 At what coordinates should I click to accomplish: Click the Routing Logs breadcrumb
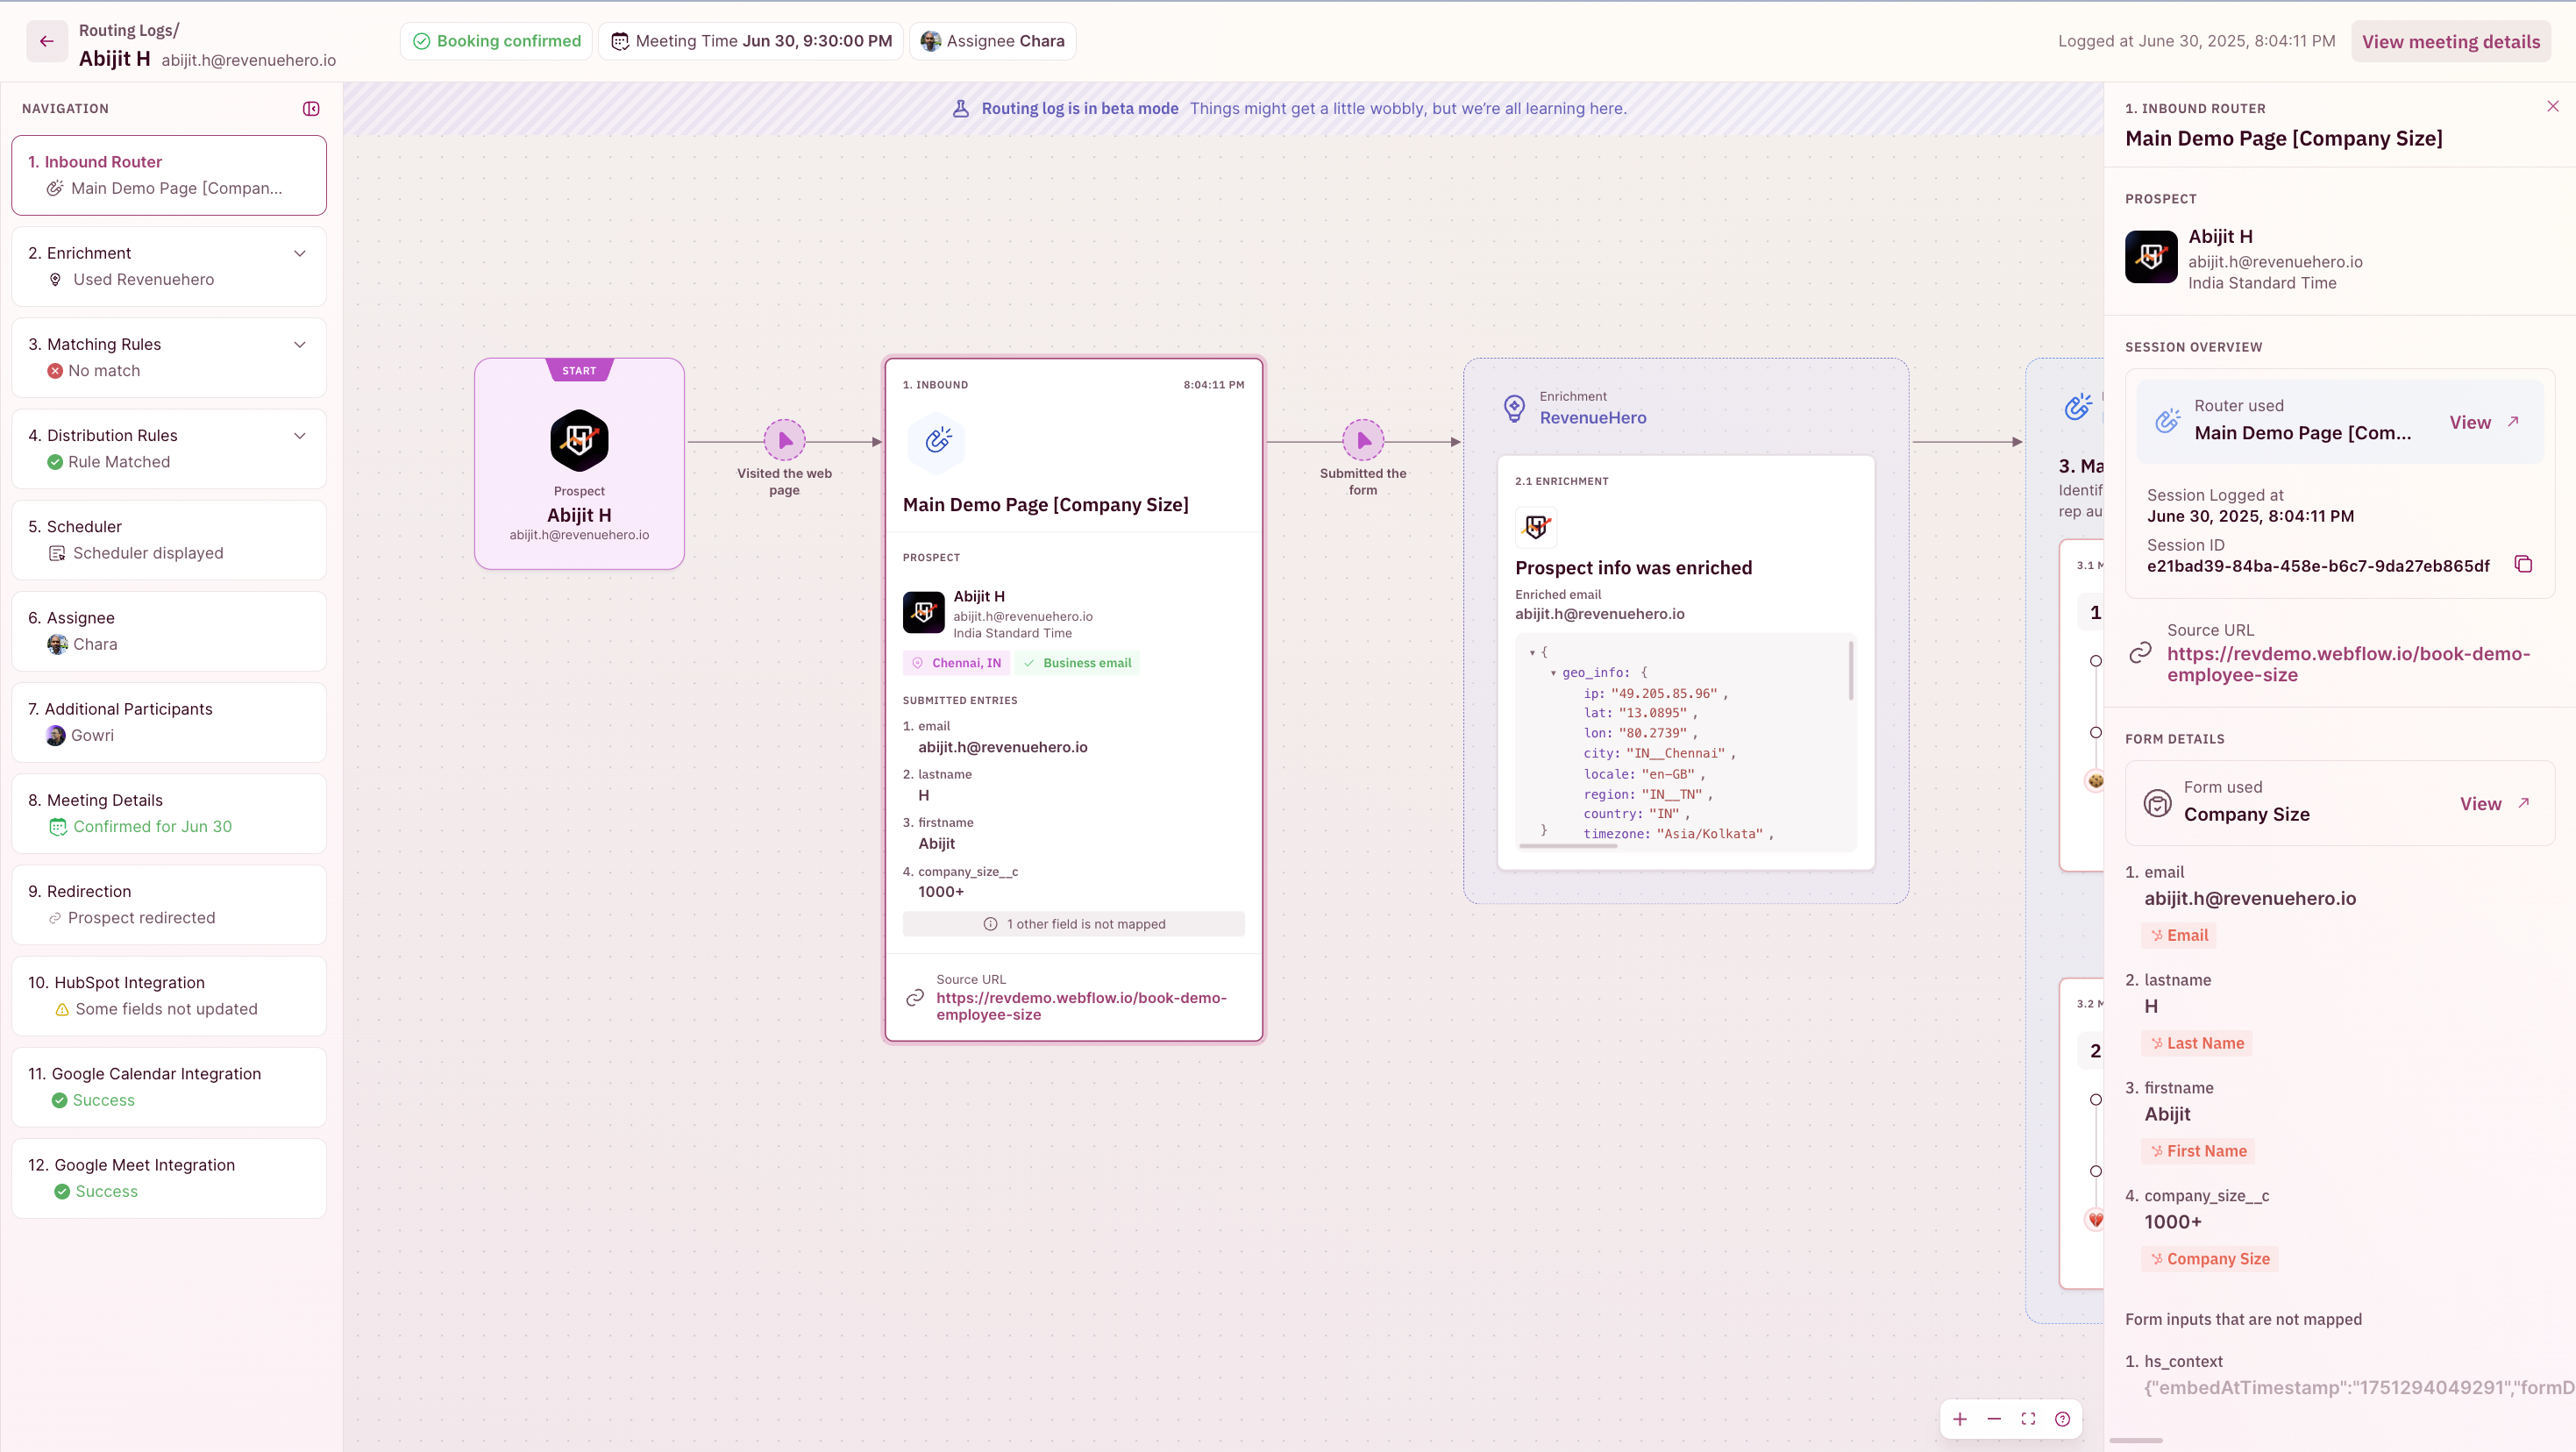point(129,30)
